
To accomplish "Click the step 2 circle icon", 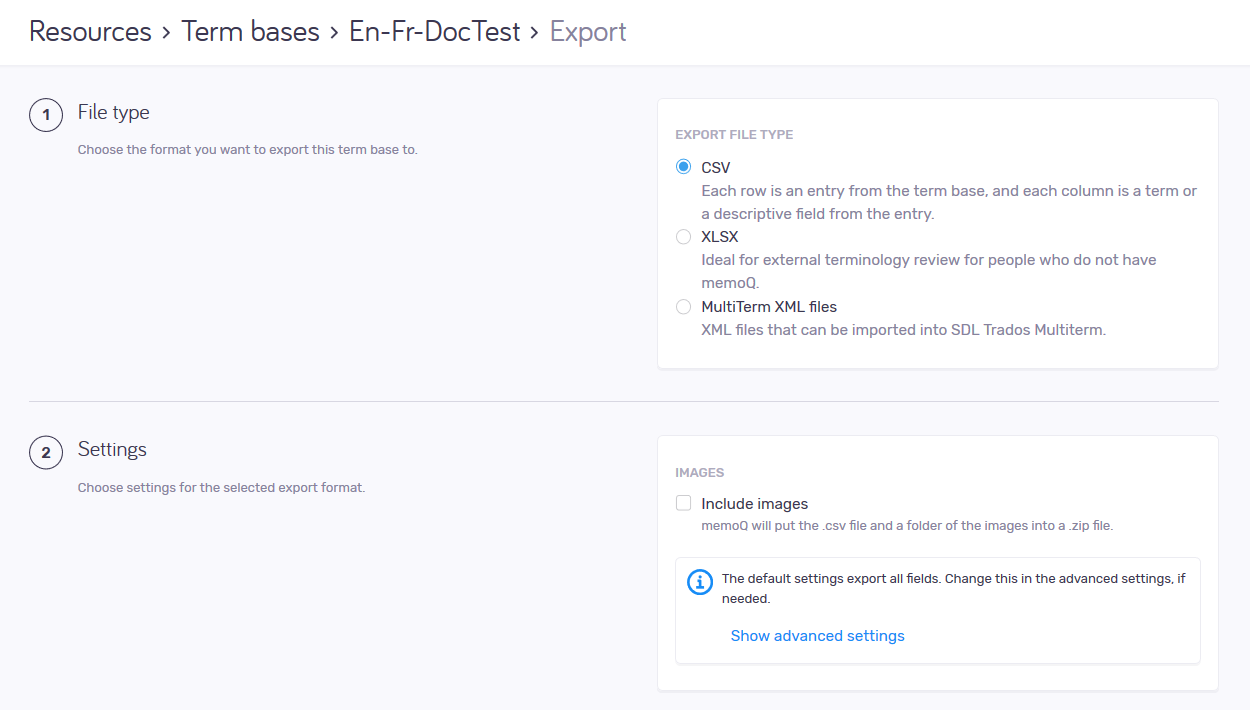I will [45, 452].
